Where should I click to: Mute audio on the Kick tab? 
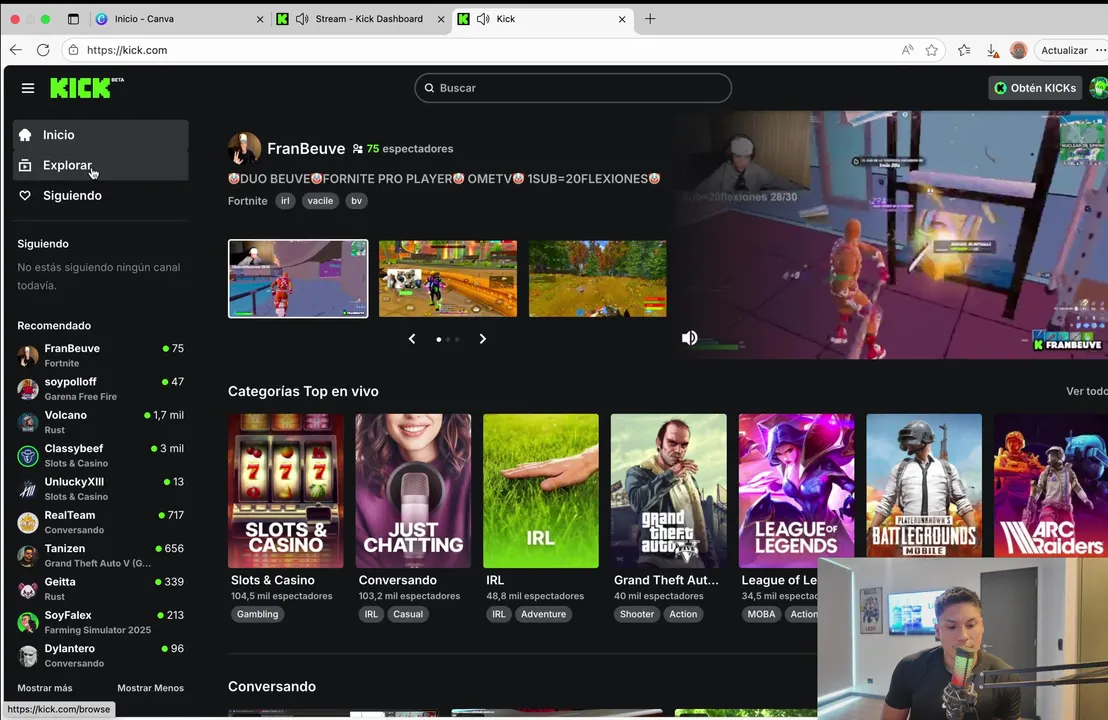coord(483,19)
